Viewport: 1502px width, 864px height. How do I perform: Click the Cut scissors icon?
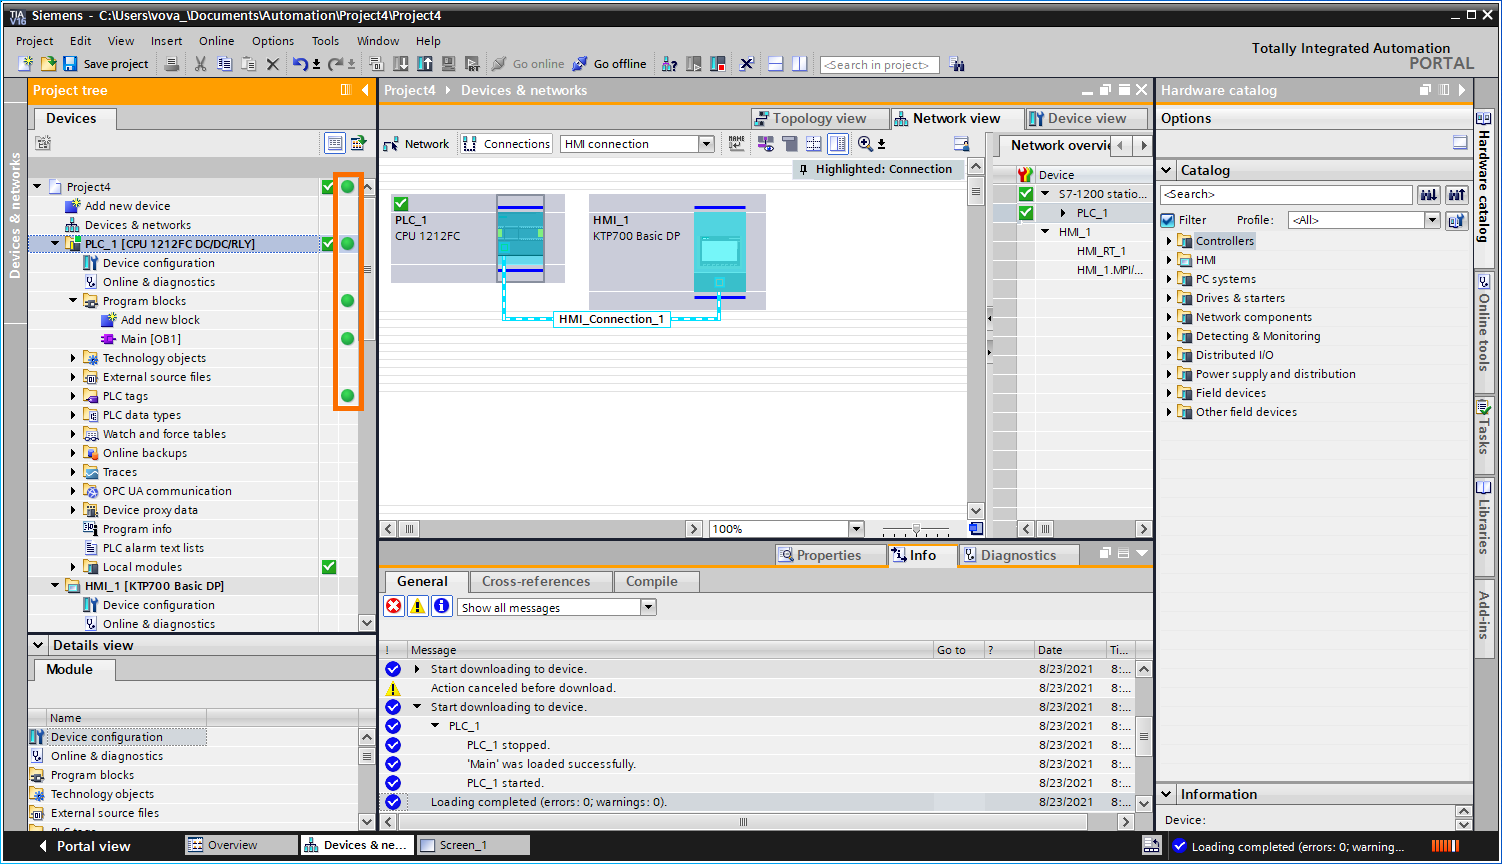coord(200,64)
